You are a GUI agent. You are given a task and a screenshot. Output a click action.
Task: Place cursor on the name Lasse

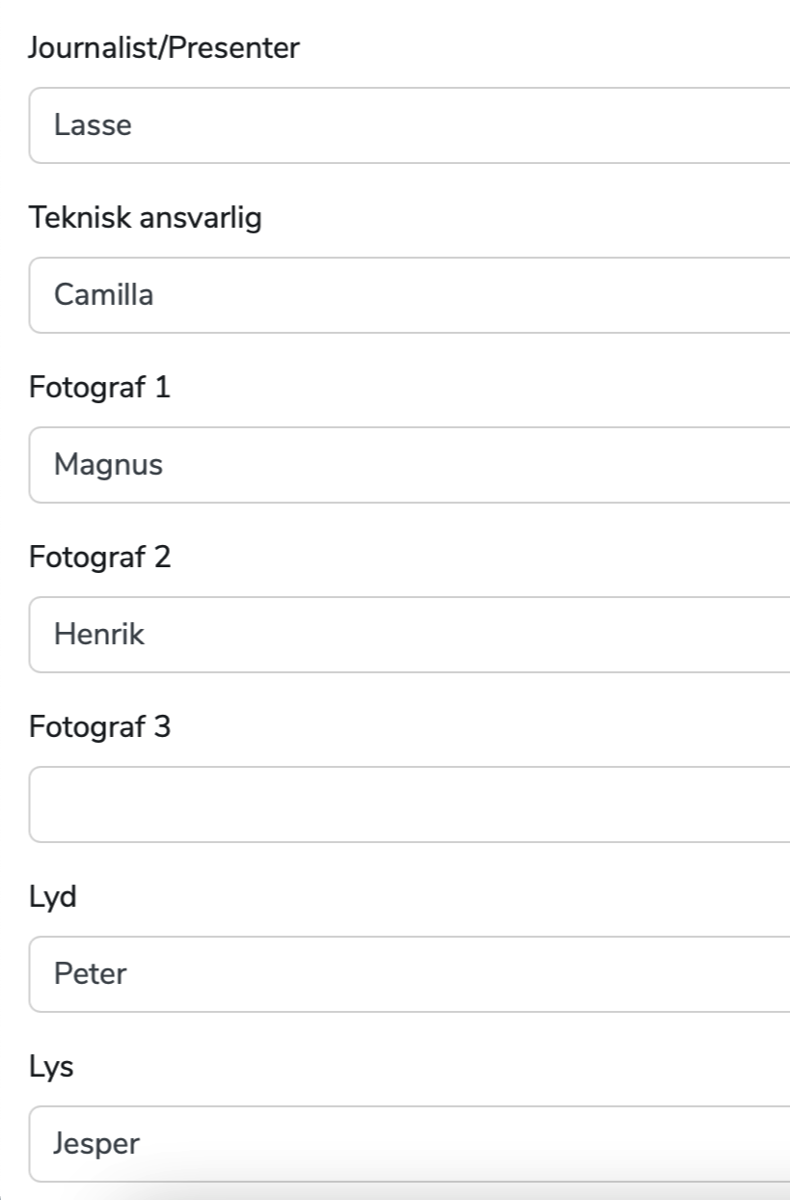tap(93, 125)
